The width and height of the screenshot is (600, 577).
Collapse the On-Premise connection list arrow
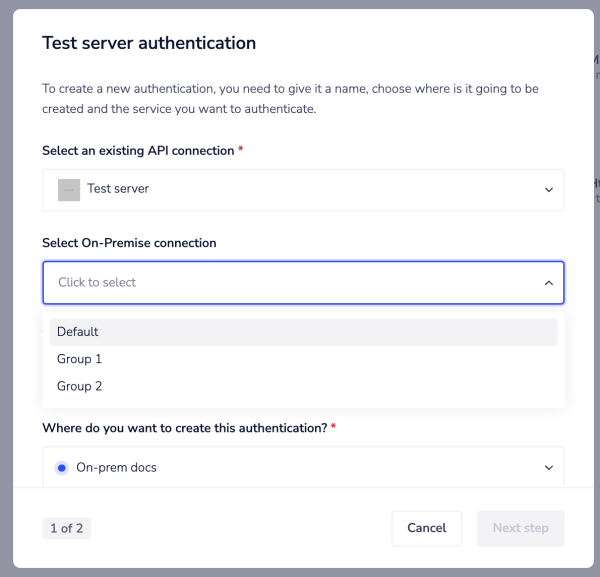coord(548,283)
